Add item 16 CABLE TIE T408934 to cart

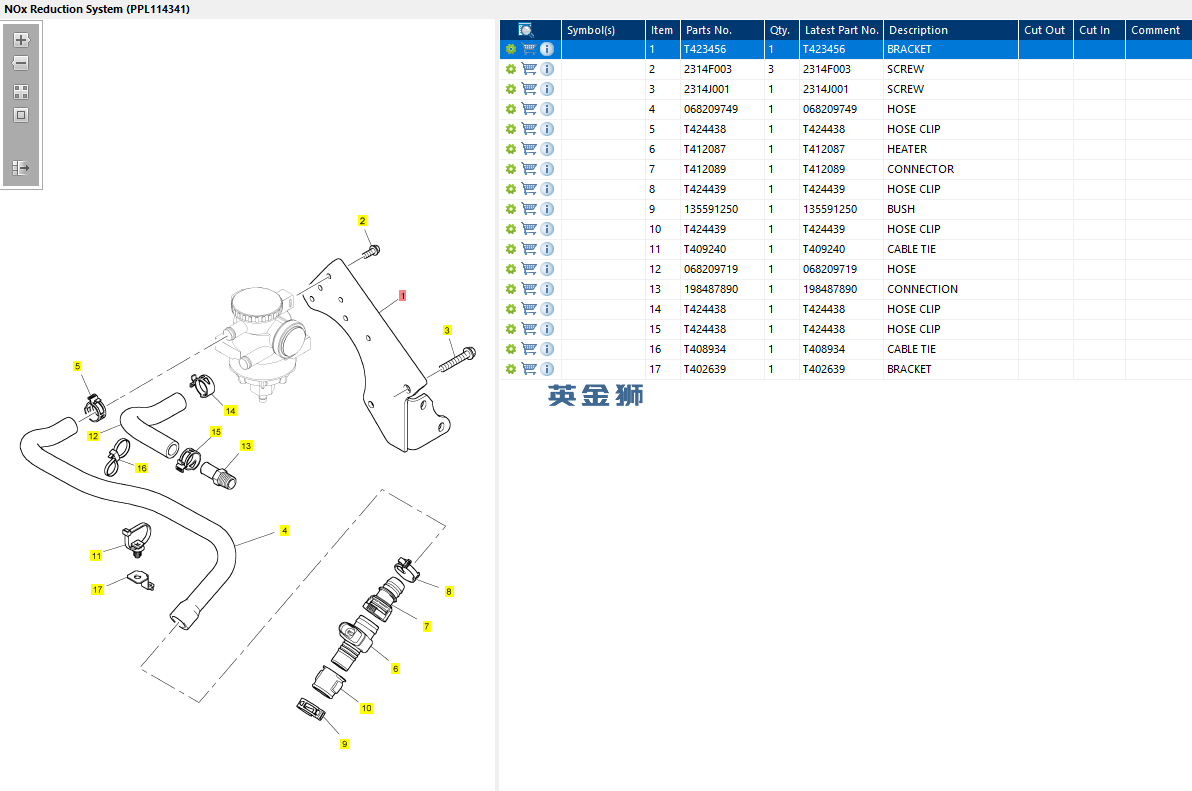[529, 349]
